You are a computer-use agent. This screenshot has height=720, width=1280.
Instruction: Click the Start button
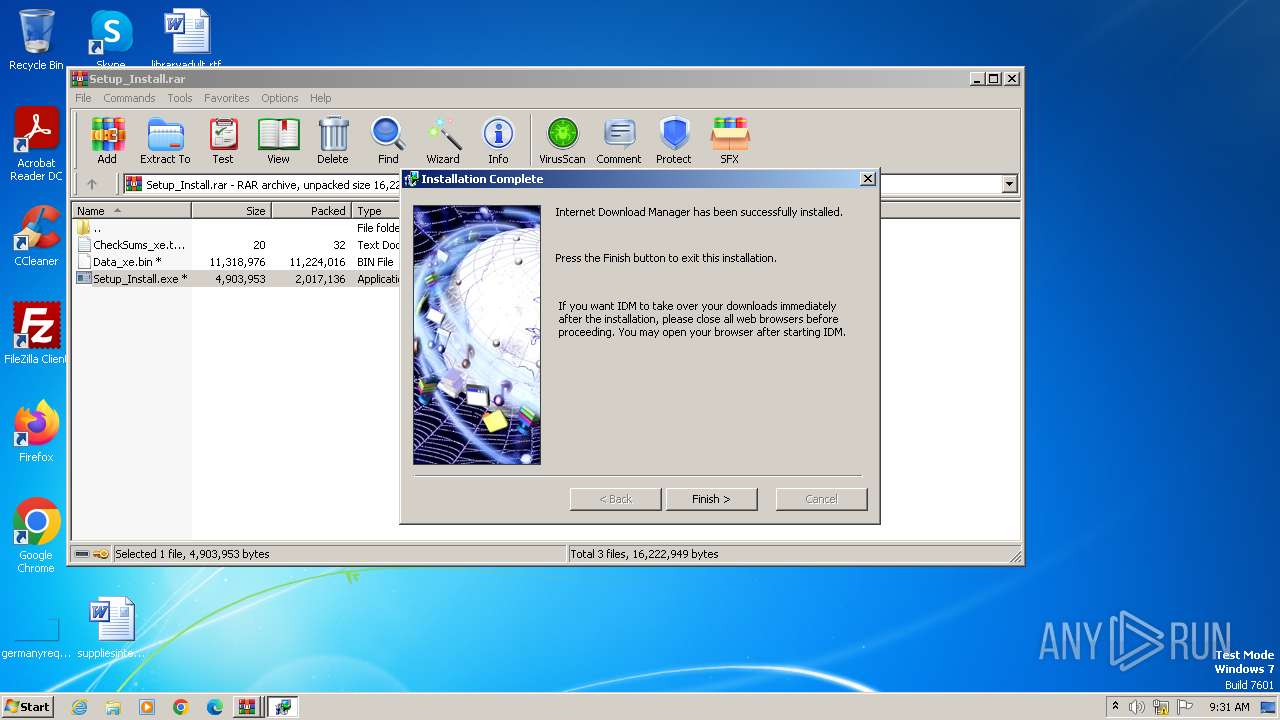[28, 706]
